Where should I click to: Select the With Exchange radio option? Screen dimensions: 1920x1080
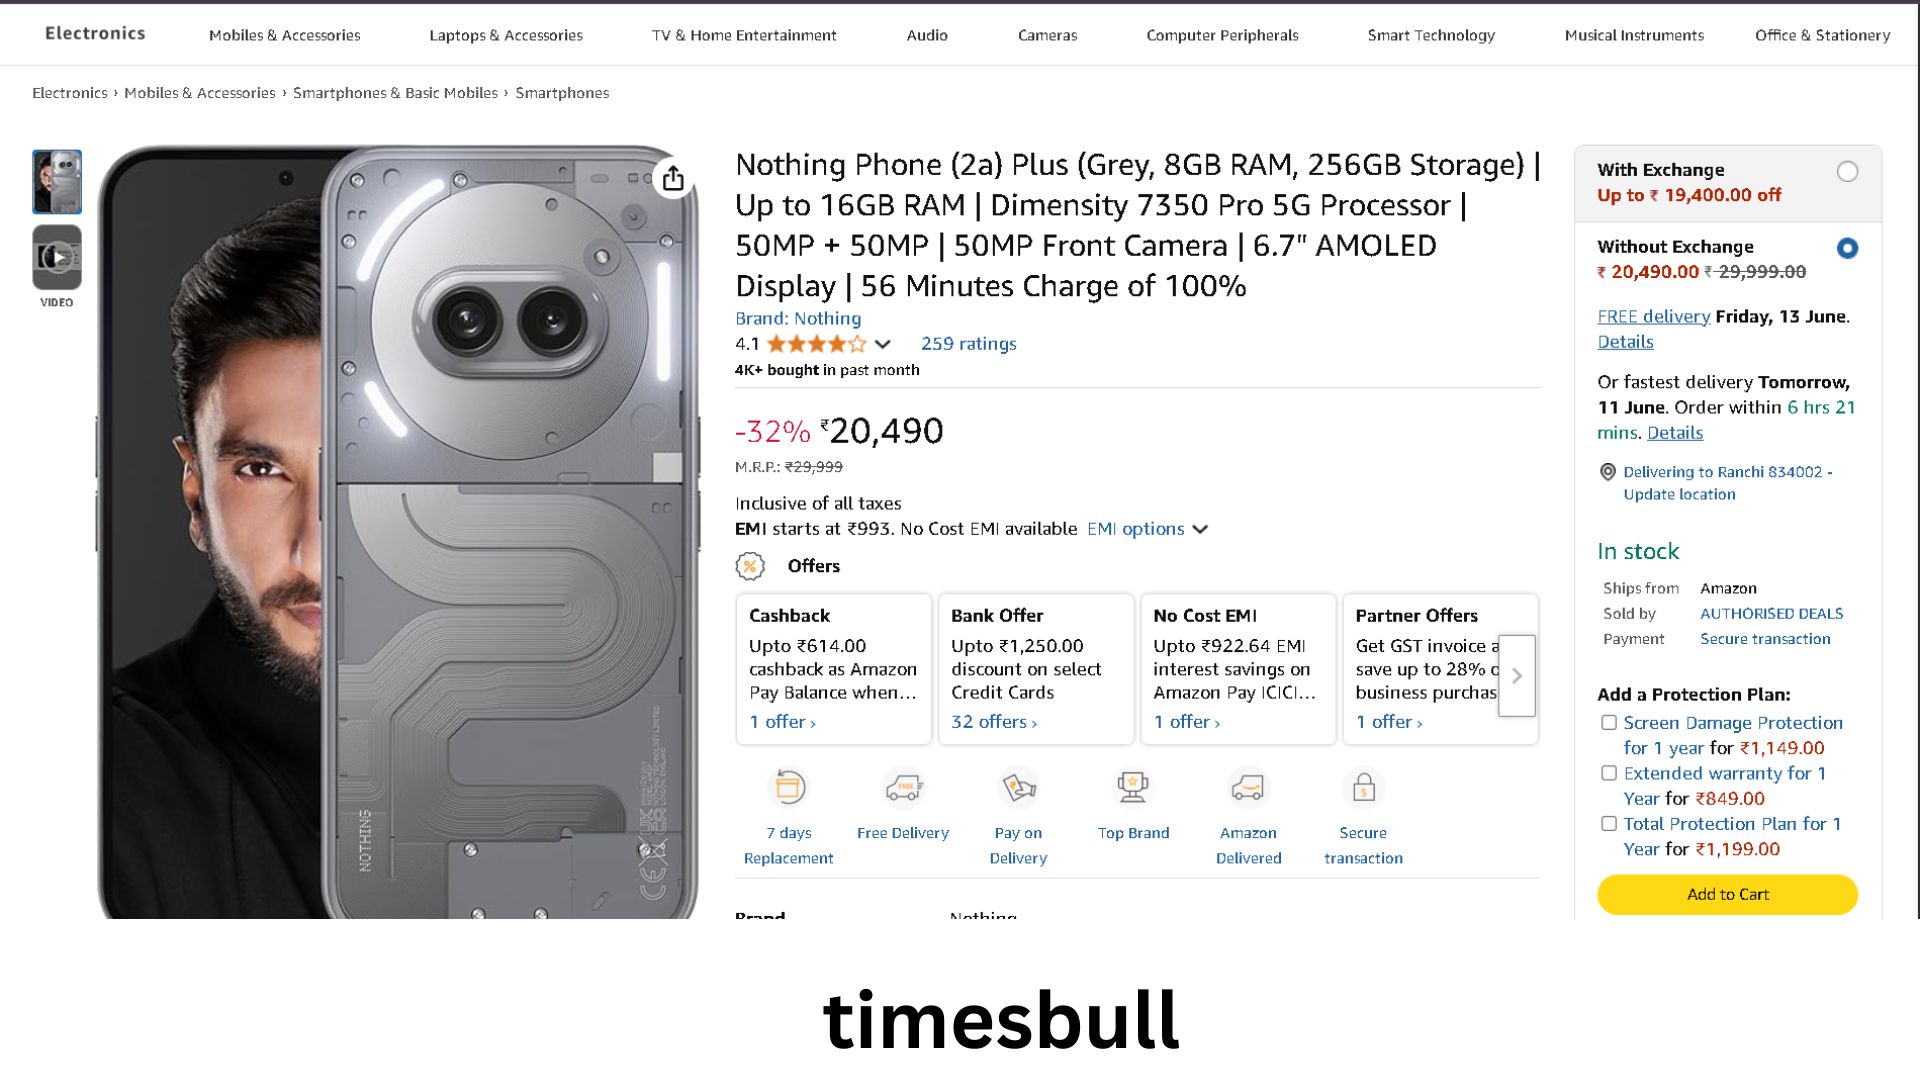[x=1847, y=172]
